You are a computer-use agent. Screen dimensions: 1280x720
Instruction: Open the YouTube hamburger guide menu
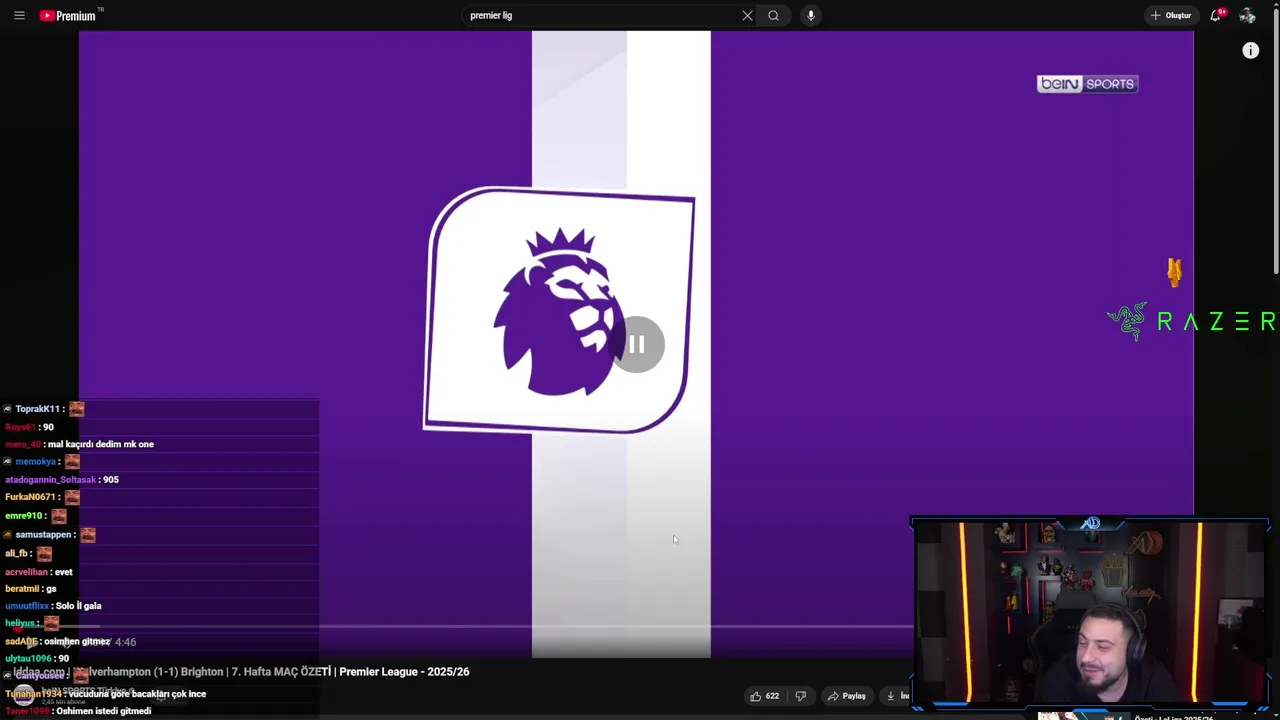click(x=19, y=15)
